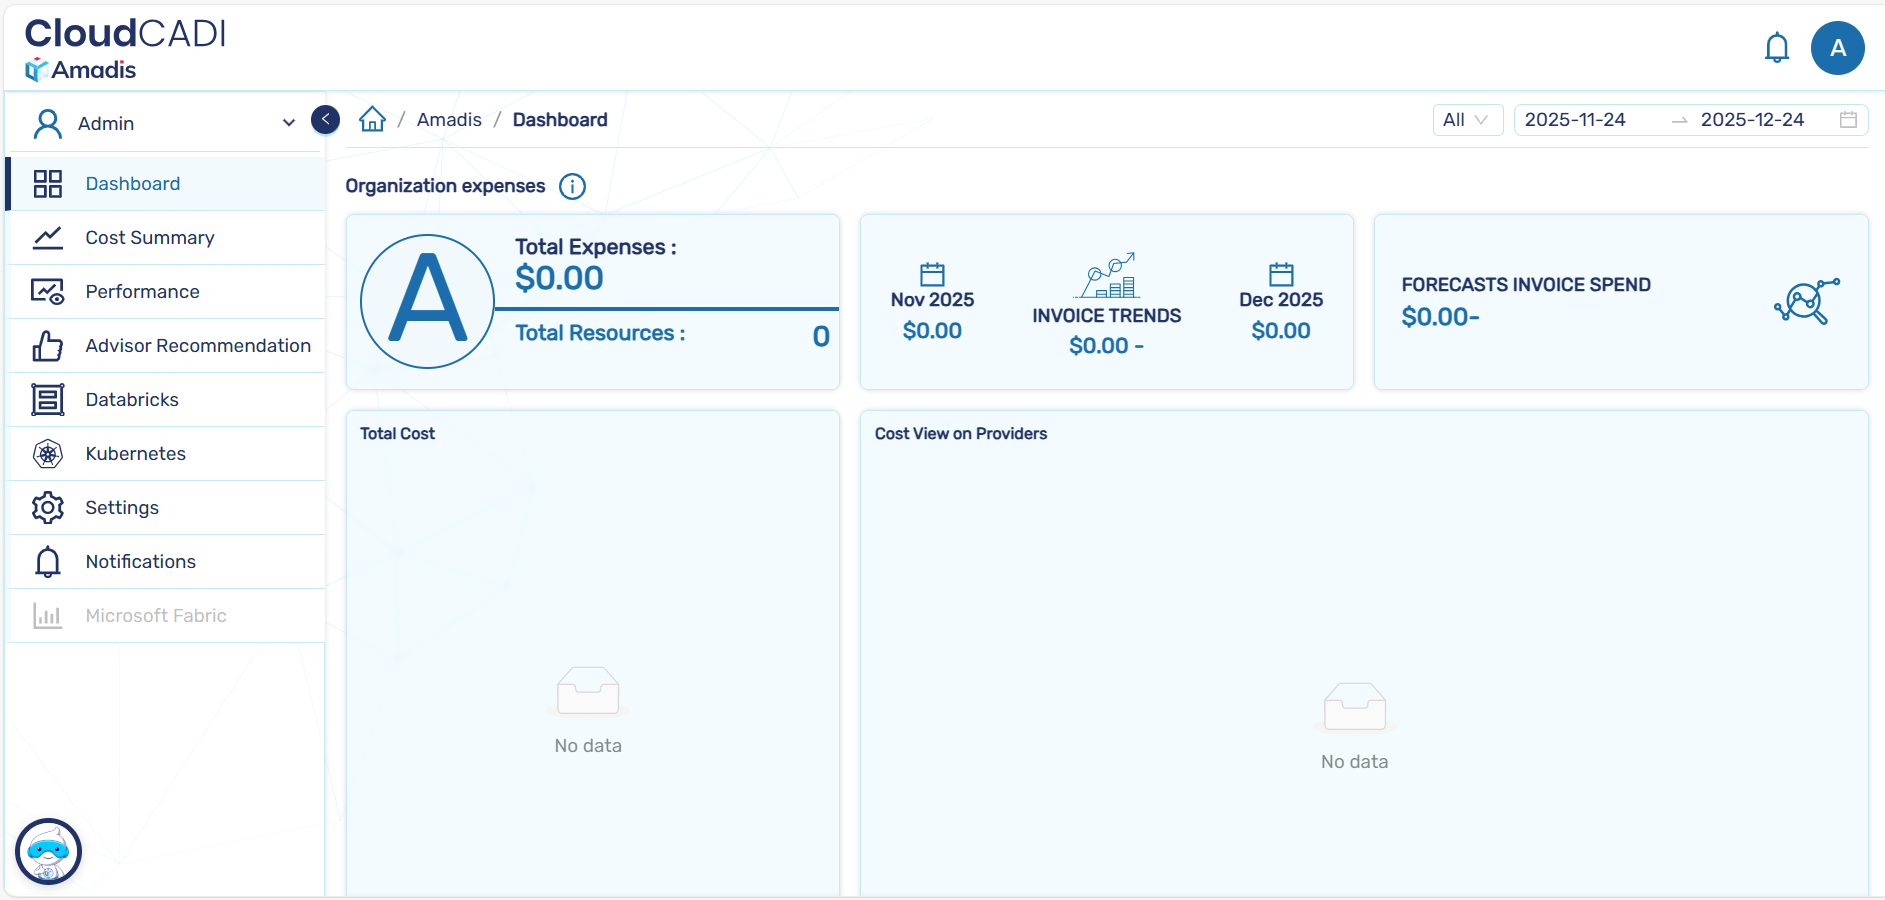1885x900 pixels.
Task: Click the home icon in breadcrumb
Action: [x=372, y=120]
